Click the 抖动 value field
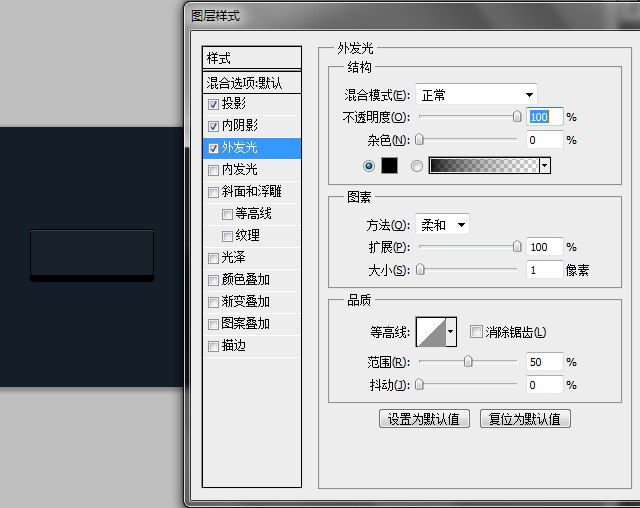Screen dimensions: 640x508 pos(544,385)
